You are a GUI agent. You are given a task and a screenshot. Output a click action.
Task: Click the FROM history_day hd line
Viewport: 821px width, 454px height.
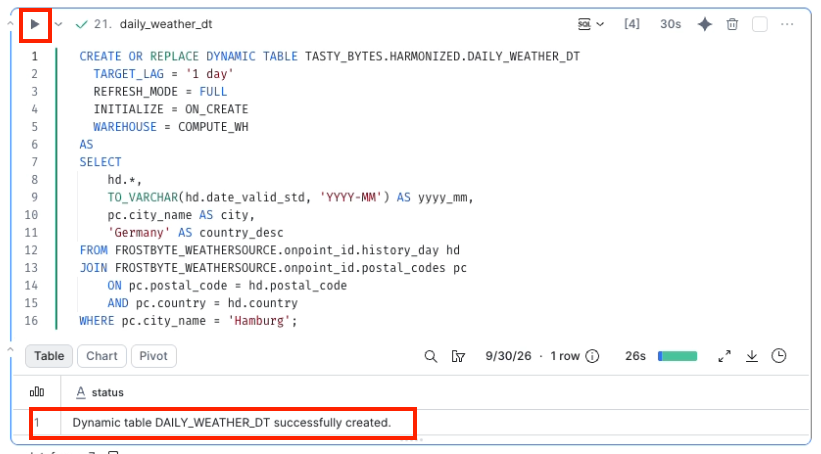[x=270, y=250]
